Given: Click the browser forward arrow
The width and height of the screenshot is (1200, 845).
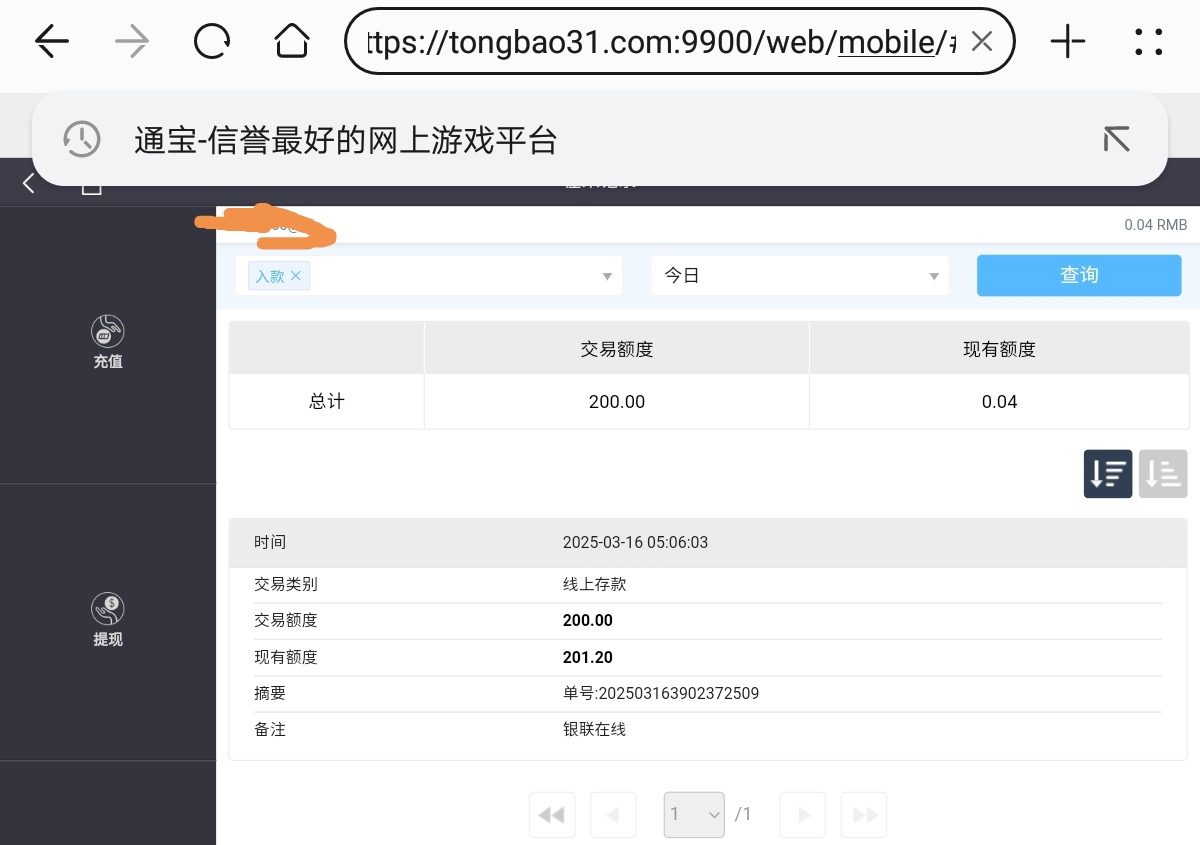Looking at the screenshot, I should click(x=131, y=41).
